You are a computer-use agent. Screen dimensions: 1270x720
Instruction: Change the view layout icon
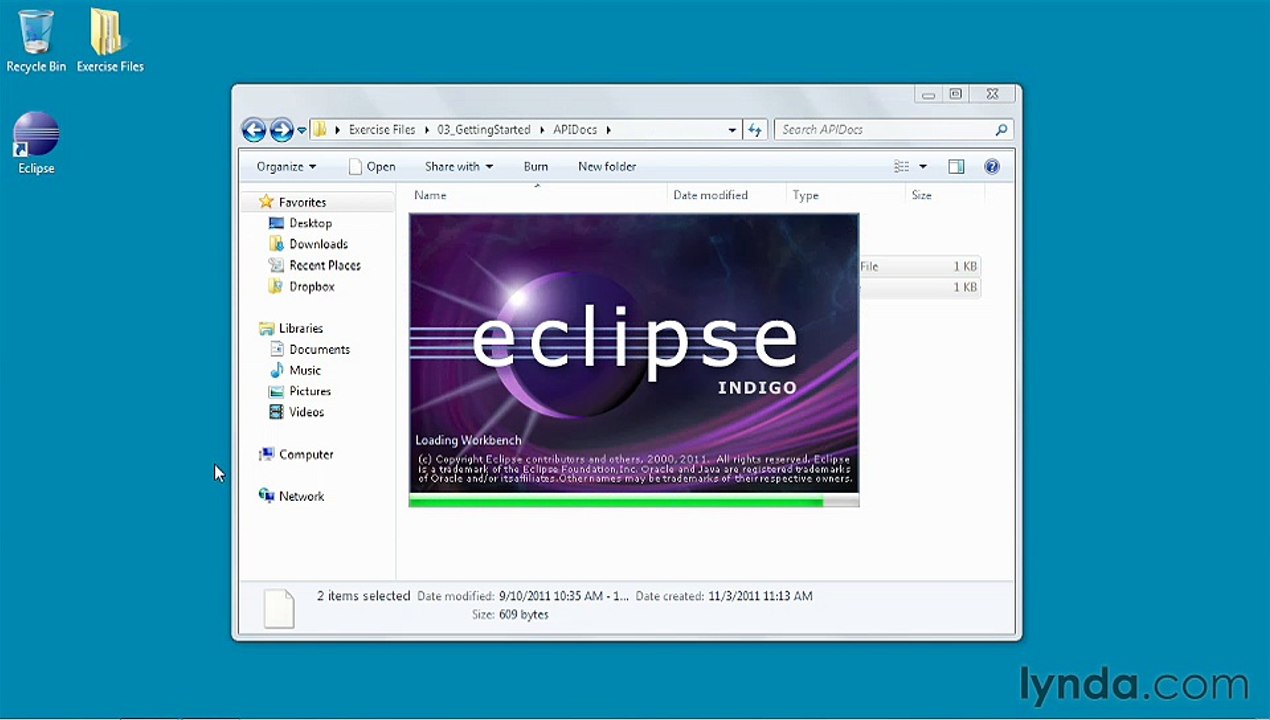pos(901,167)
